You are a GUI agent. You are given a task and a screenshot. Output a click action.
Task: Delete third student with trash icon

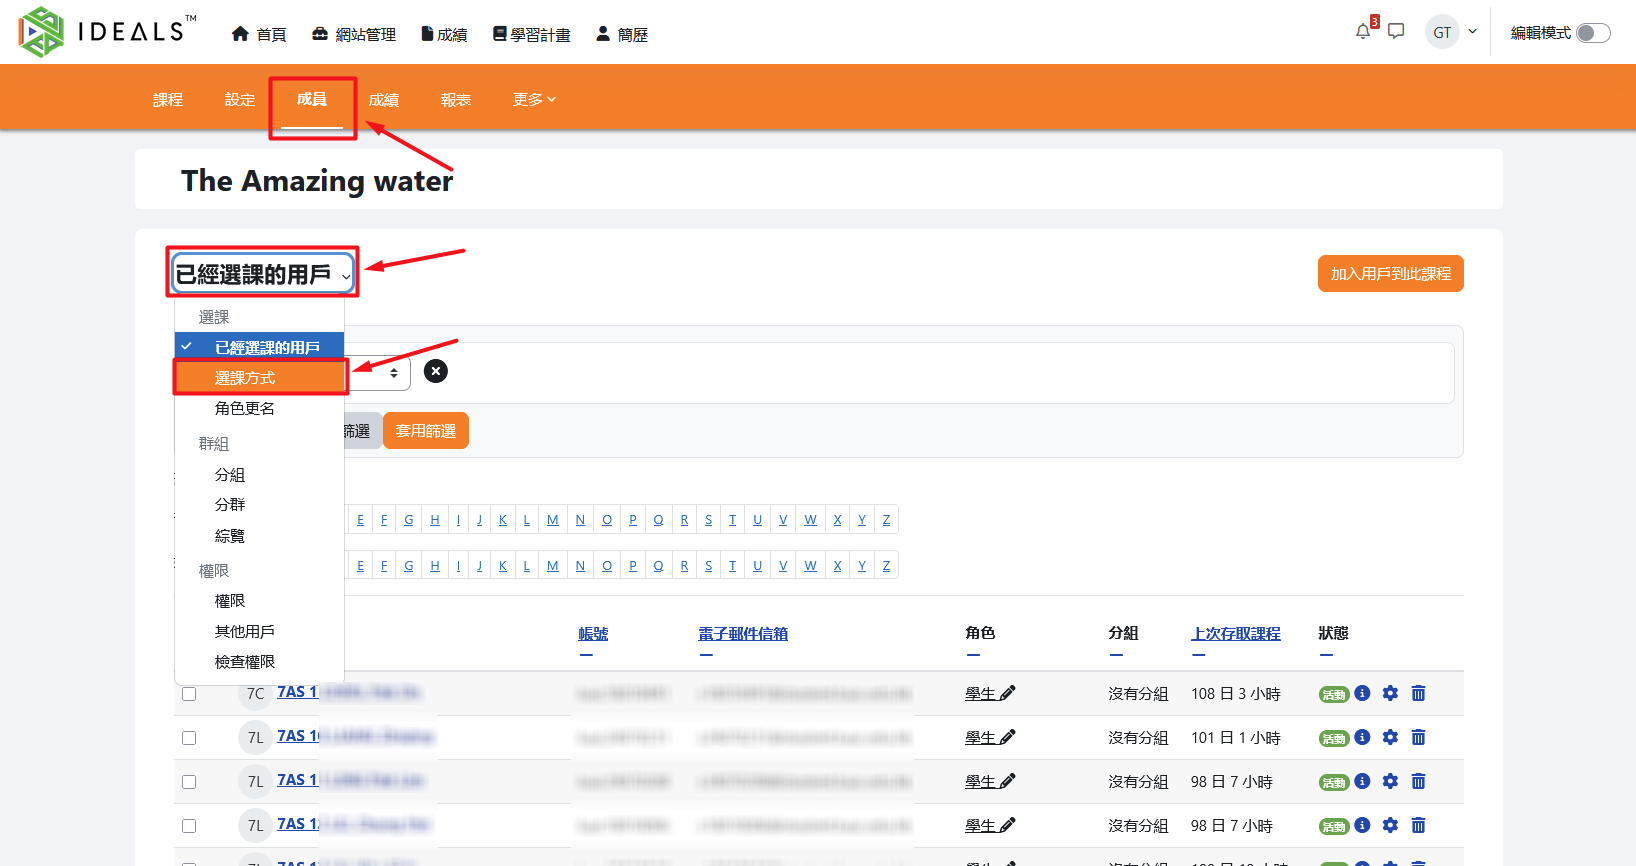(1418, 781)
